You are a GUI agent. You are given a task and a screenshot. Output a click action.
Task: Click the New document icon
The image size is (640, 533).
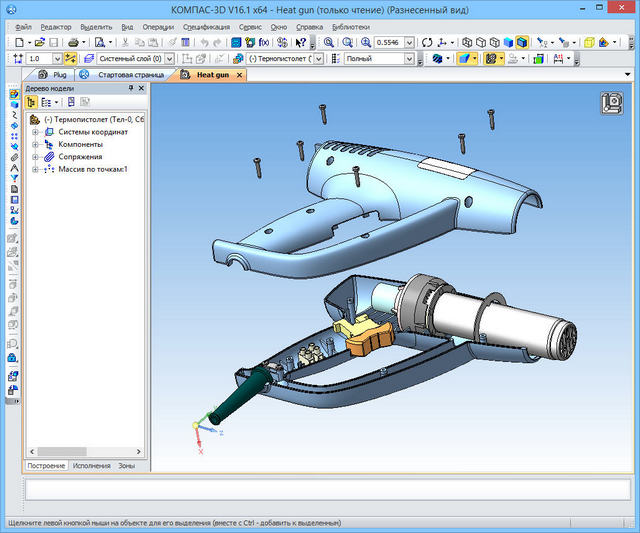point(21,43)
